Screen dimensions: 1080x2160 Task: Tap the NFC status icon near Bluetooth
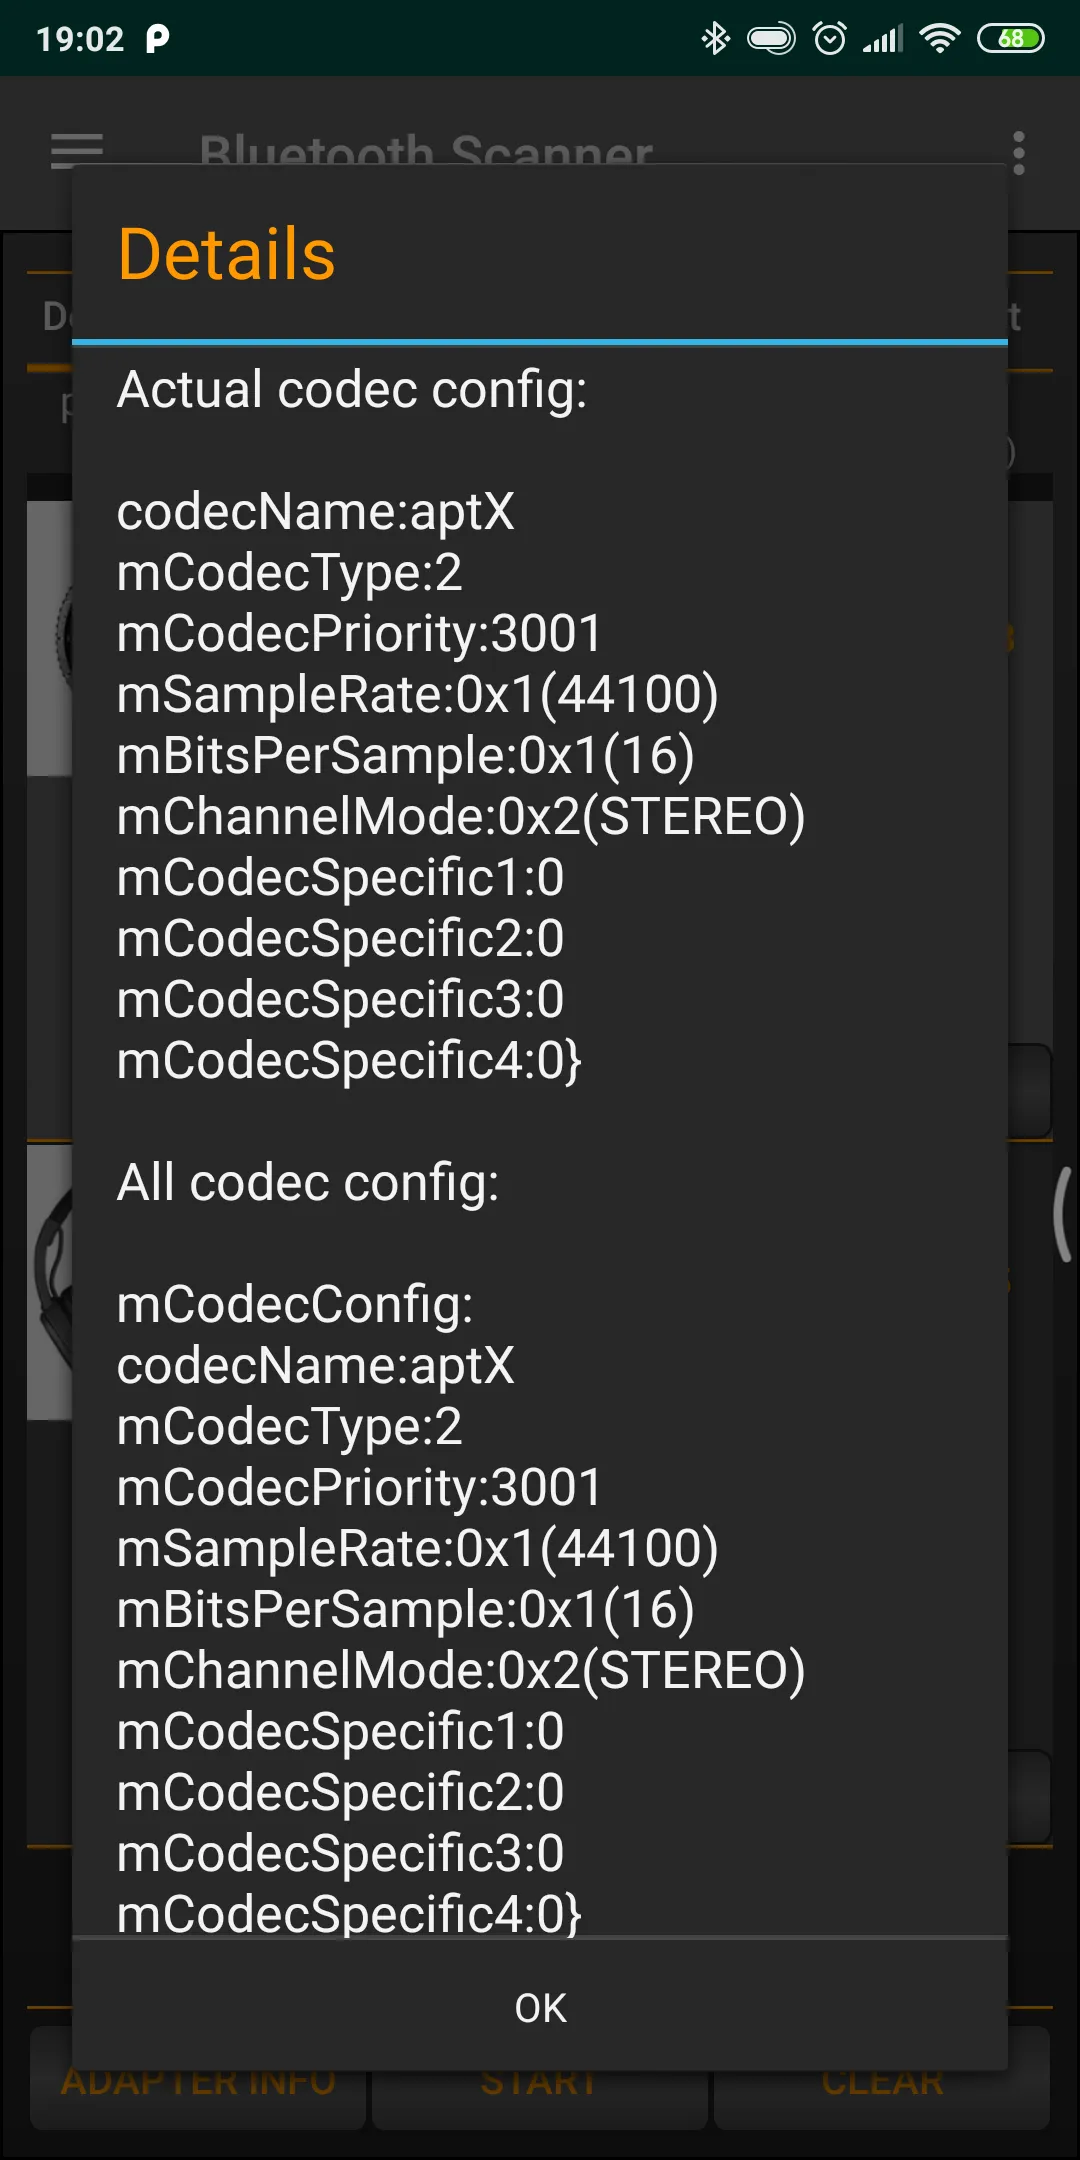click(x=770, y=38)
